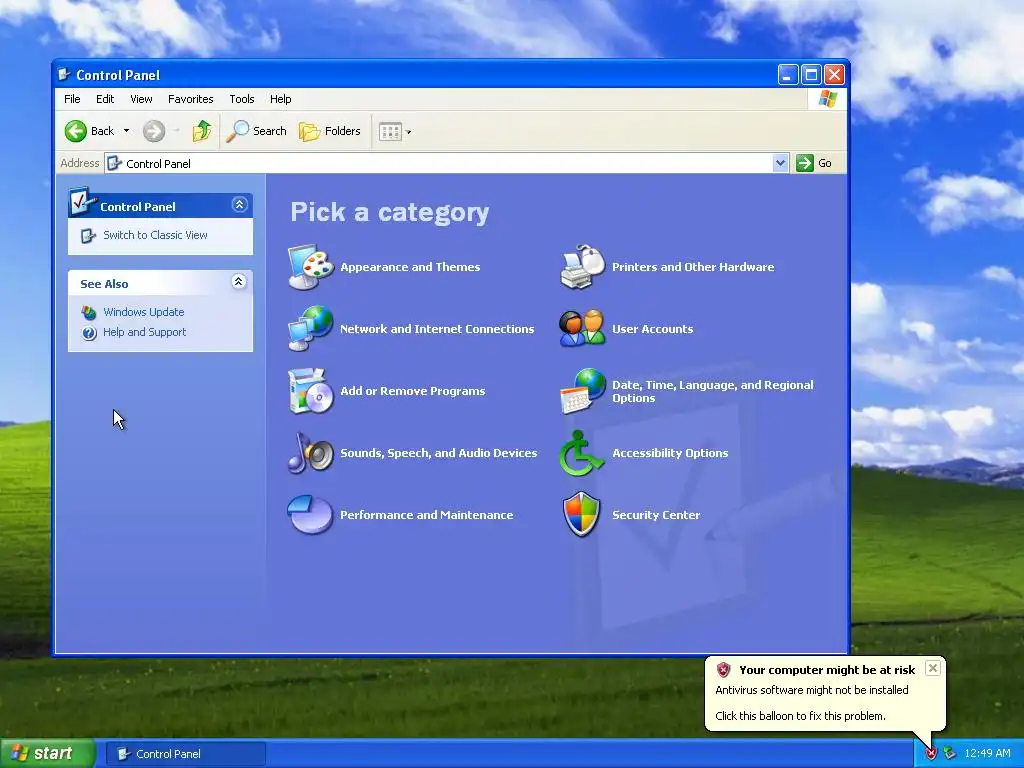Toggle the Folders pane button
The image size is (1024, 768).
pyautogui.click(x=330, y=131)
